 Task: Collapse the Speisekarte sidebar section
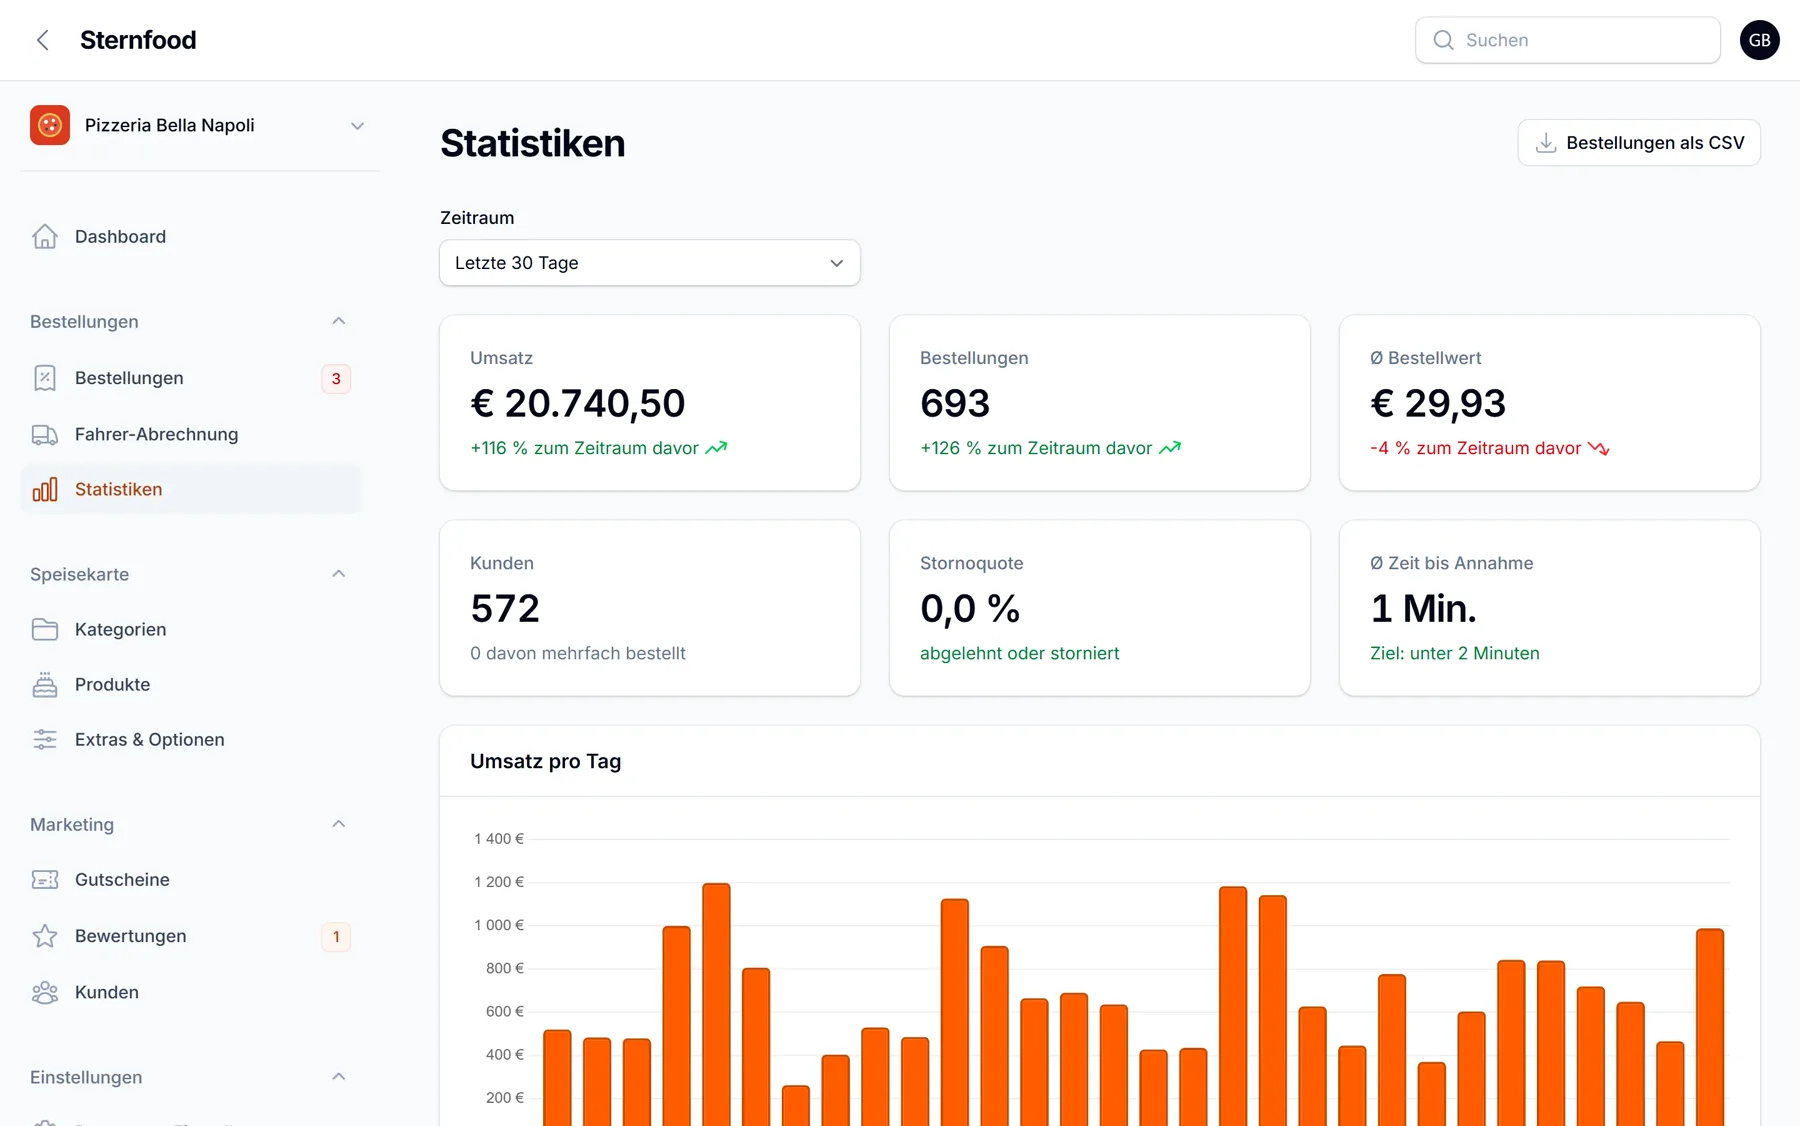click(338, 574)
